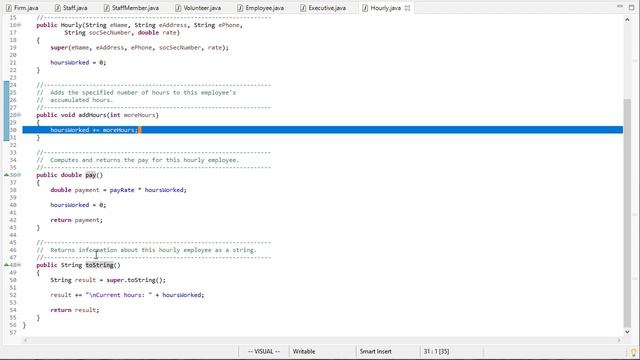Click the Java file icon on Staff.java tab

(58, 8)
